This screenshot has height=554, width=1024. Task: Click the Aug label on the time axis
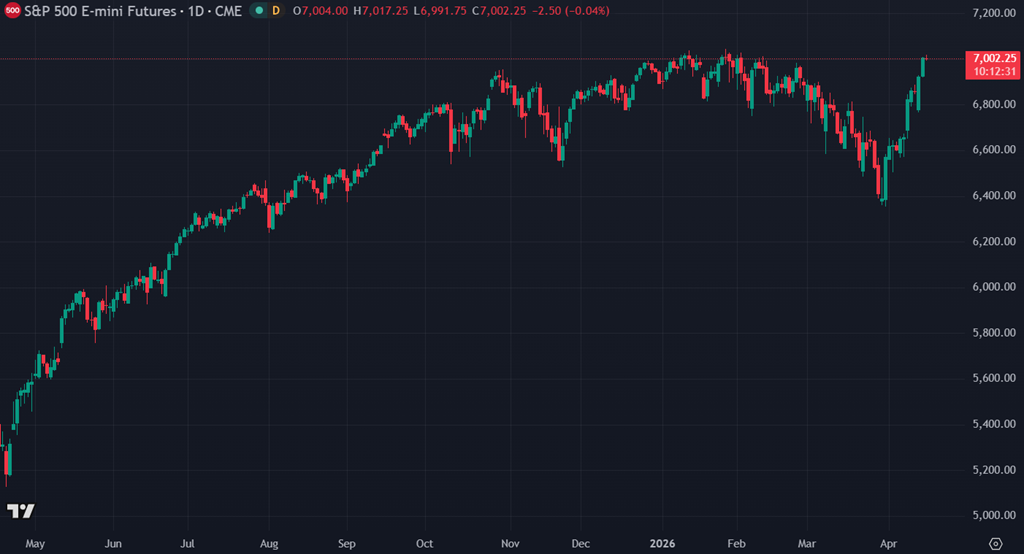click(269, 543)
